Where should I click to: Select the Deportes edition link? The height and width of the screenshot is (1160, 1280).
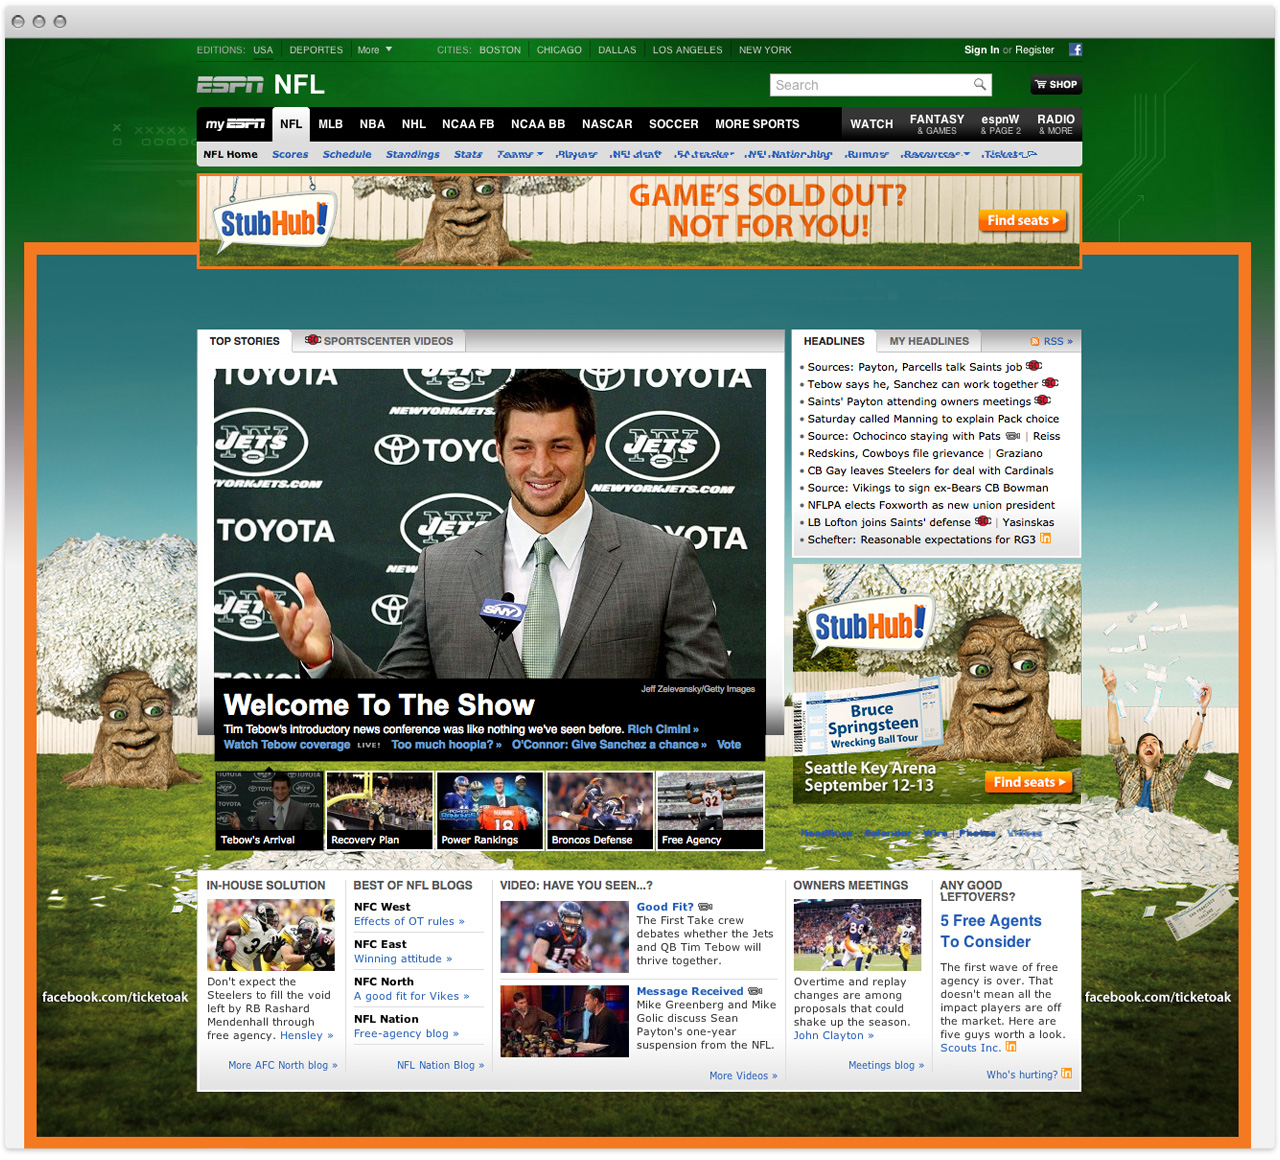[x=316, y=50]
